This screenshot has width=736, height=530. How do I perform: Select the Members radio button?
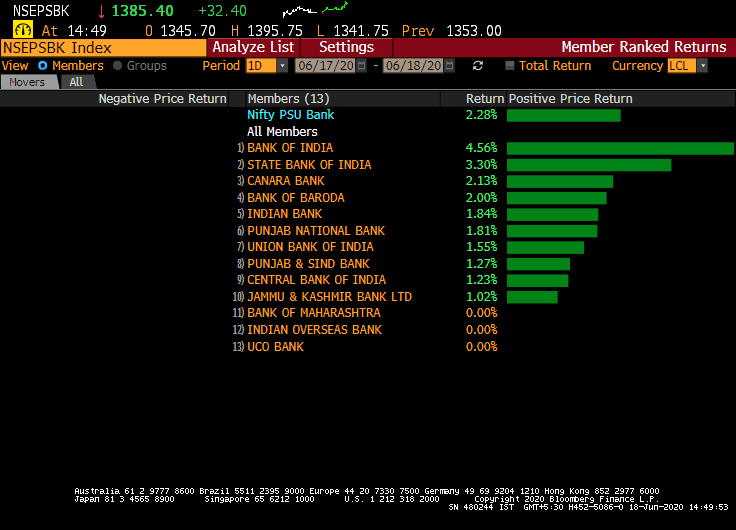(x=43, y=66)
